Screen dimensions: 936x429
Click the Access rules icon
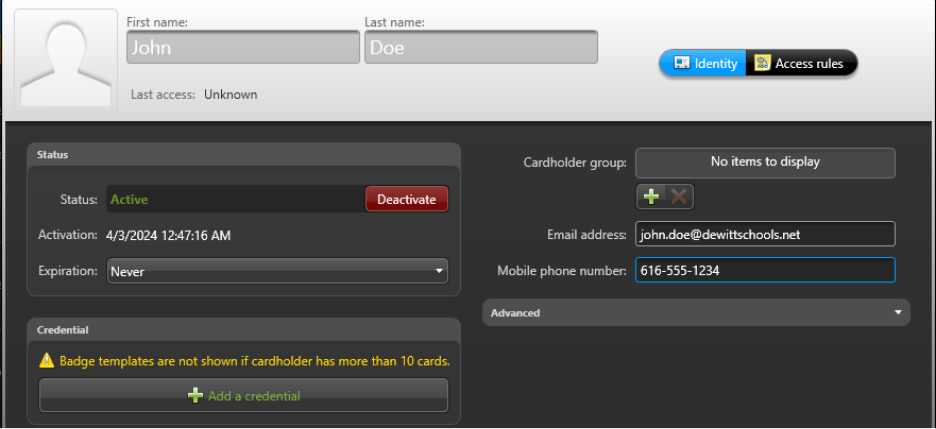762,63
